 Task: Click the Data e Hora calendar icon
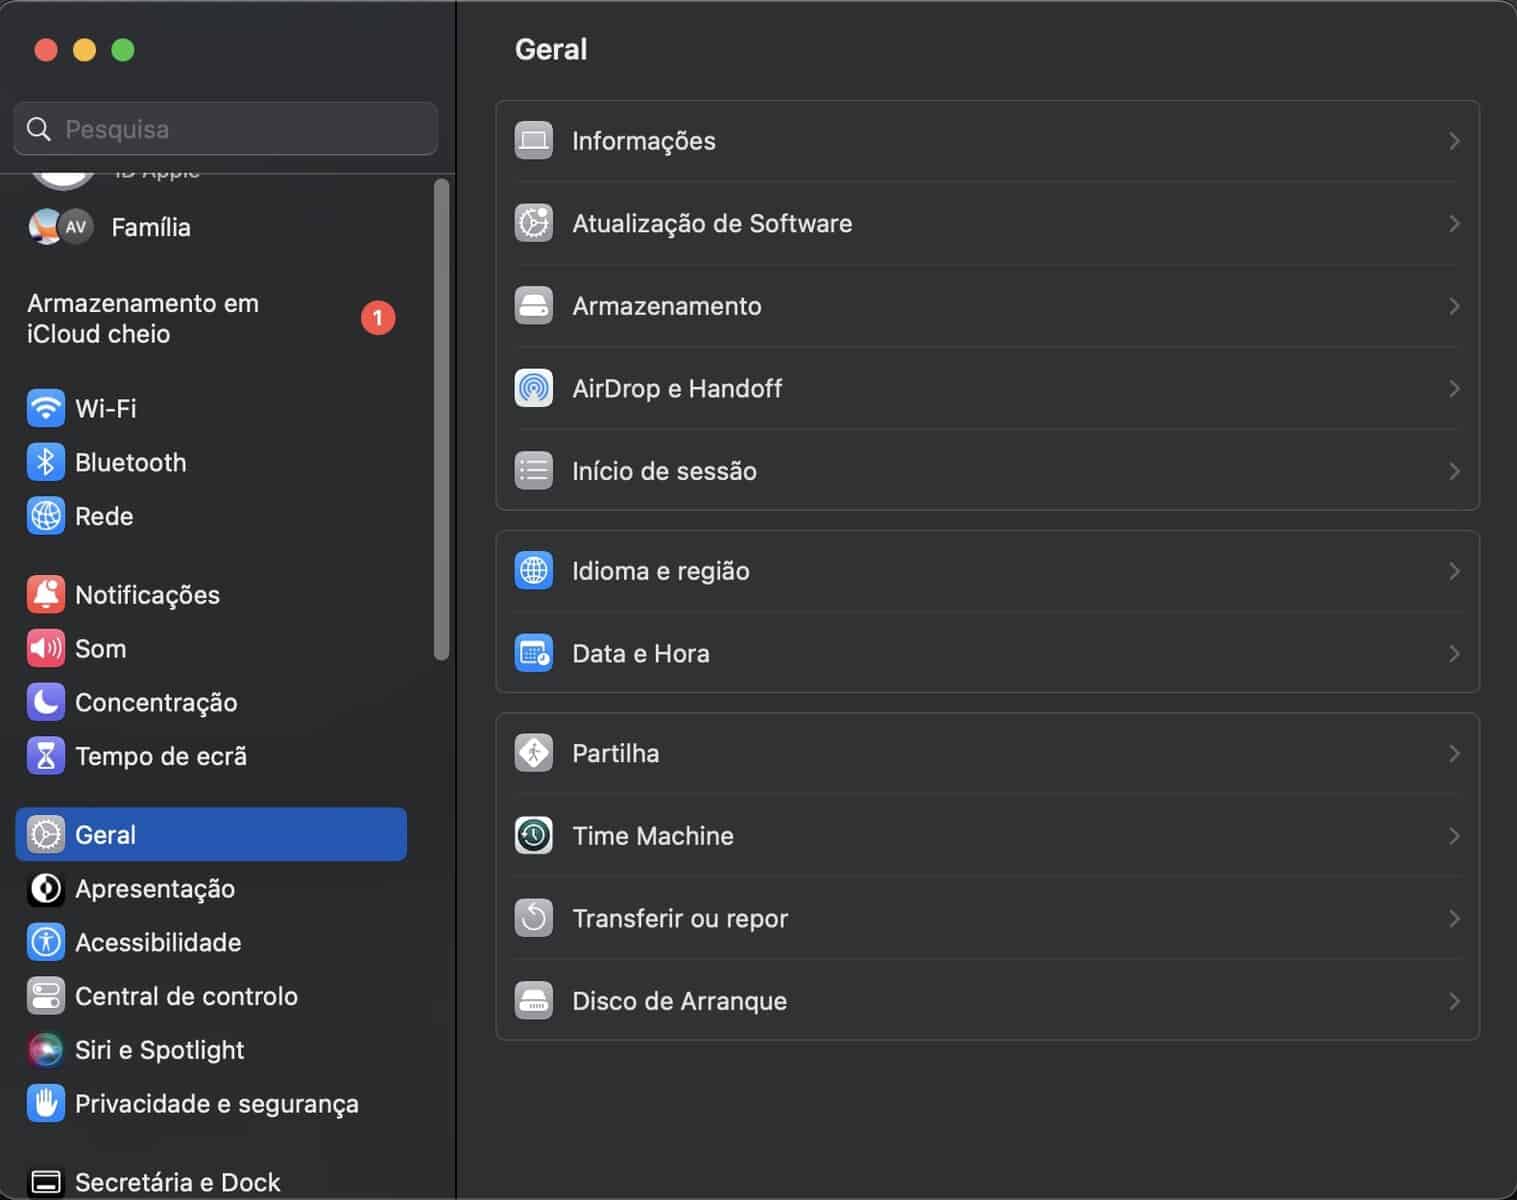click(x=534, y=653)
